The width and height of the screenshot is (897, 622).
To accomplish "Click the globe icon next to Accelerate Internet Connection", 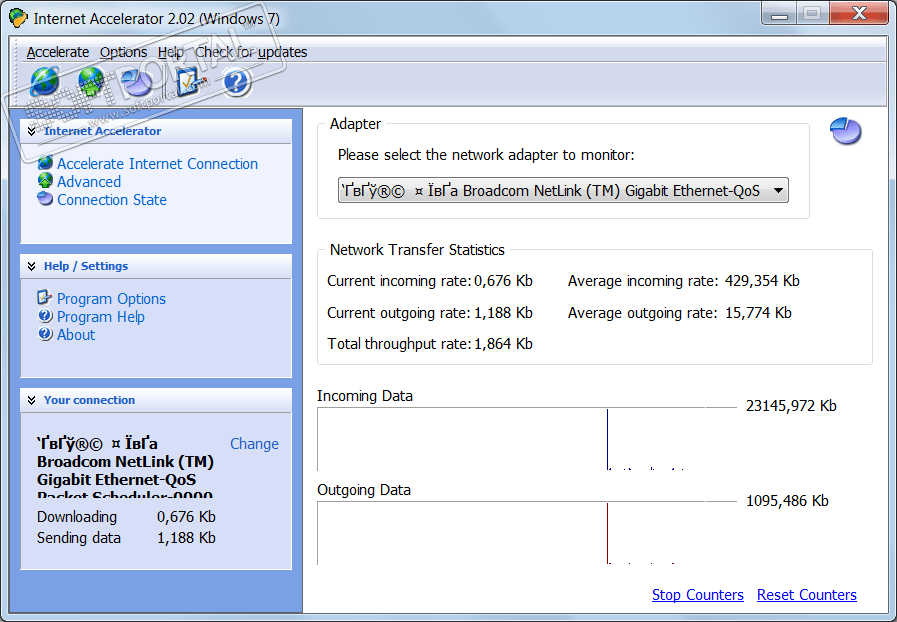I will [x=45, y=164].
